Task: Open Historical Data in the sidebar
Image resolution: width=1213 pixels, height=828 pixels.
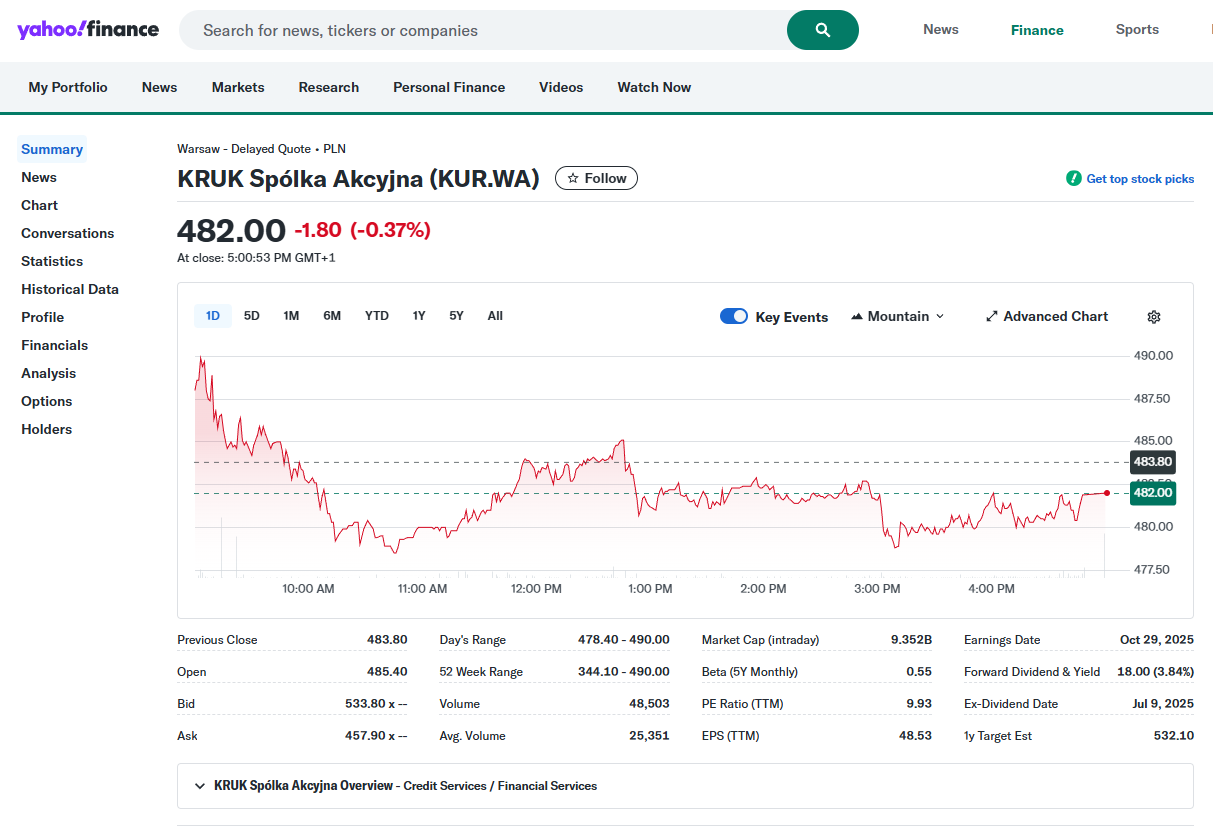Action: tap(70, 289)
